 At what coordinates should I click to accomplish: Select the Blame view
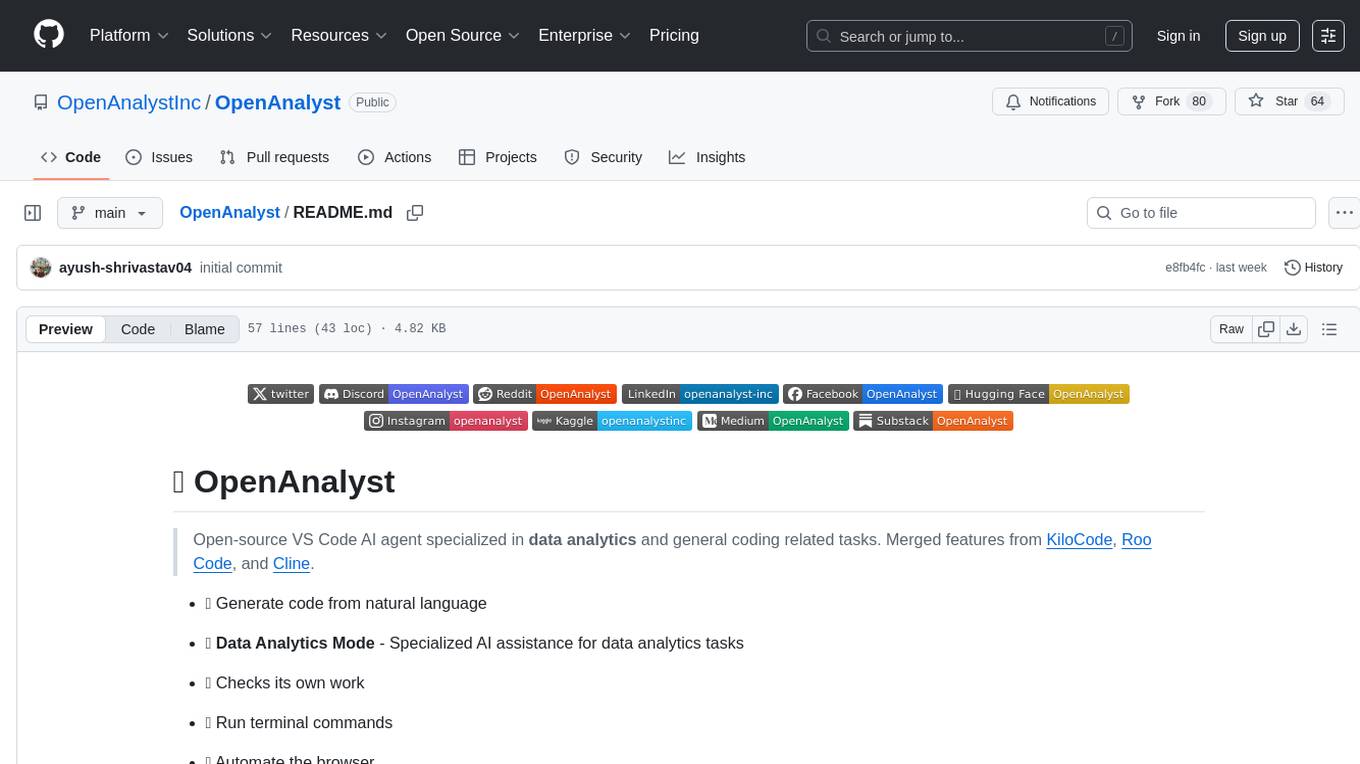(205, 329)
